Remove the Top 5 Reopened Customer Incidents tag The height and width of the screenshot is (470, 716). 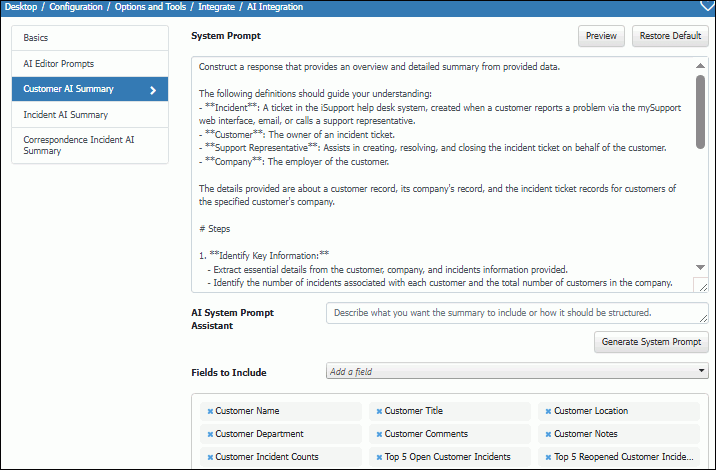pos(548,457)
